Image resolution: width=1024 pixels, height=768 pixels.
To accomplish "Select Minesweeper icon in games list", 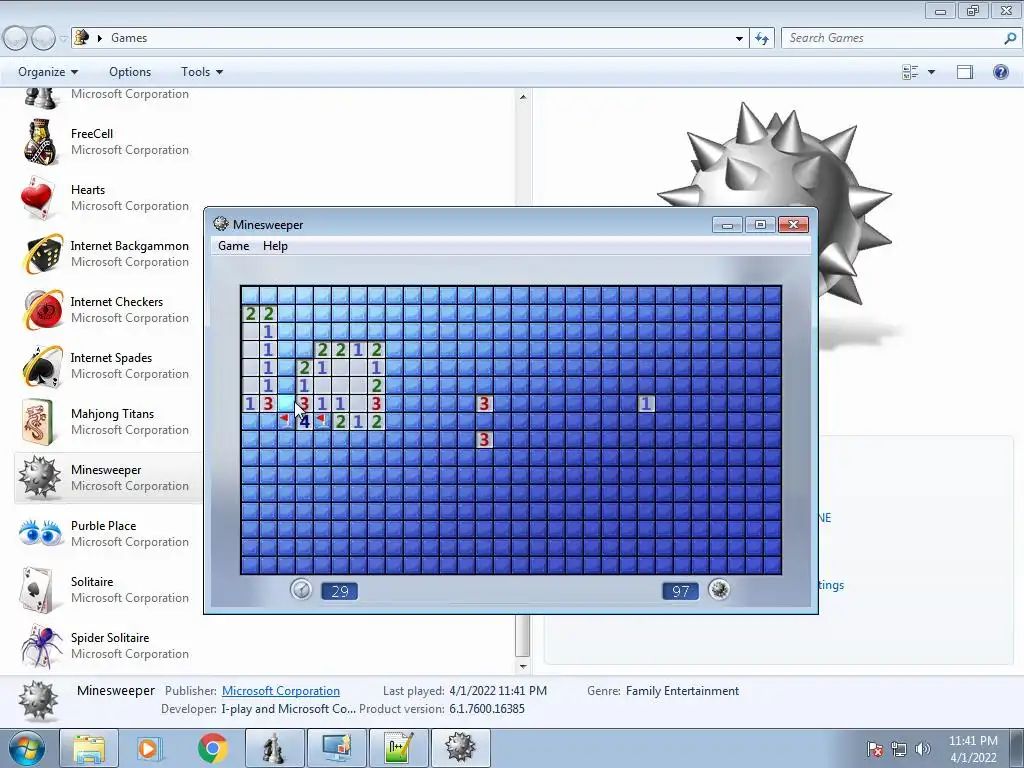I will (40, 477).
